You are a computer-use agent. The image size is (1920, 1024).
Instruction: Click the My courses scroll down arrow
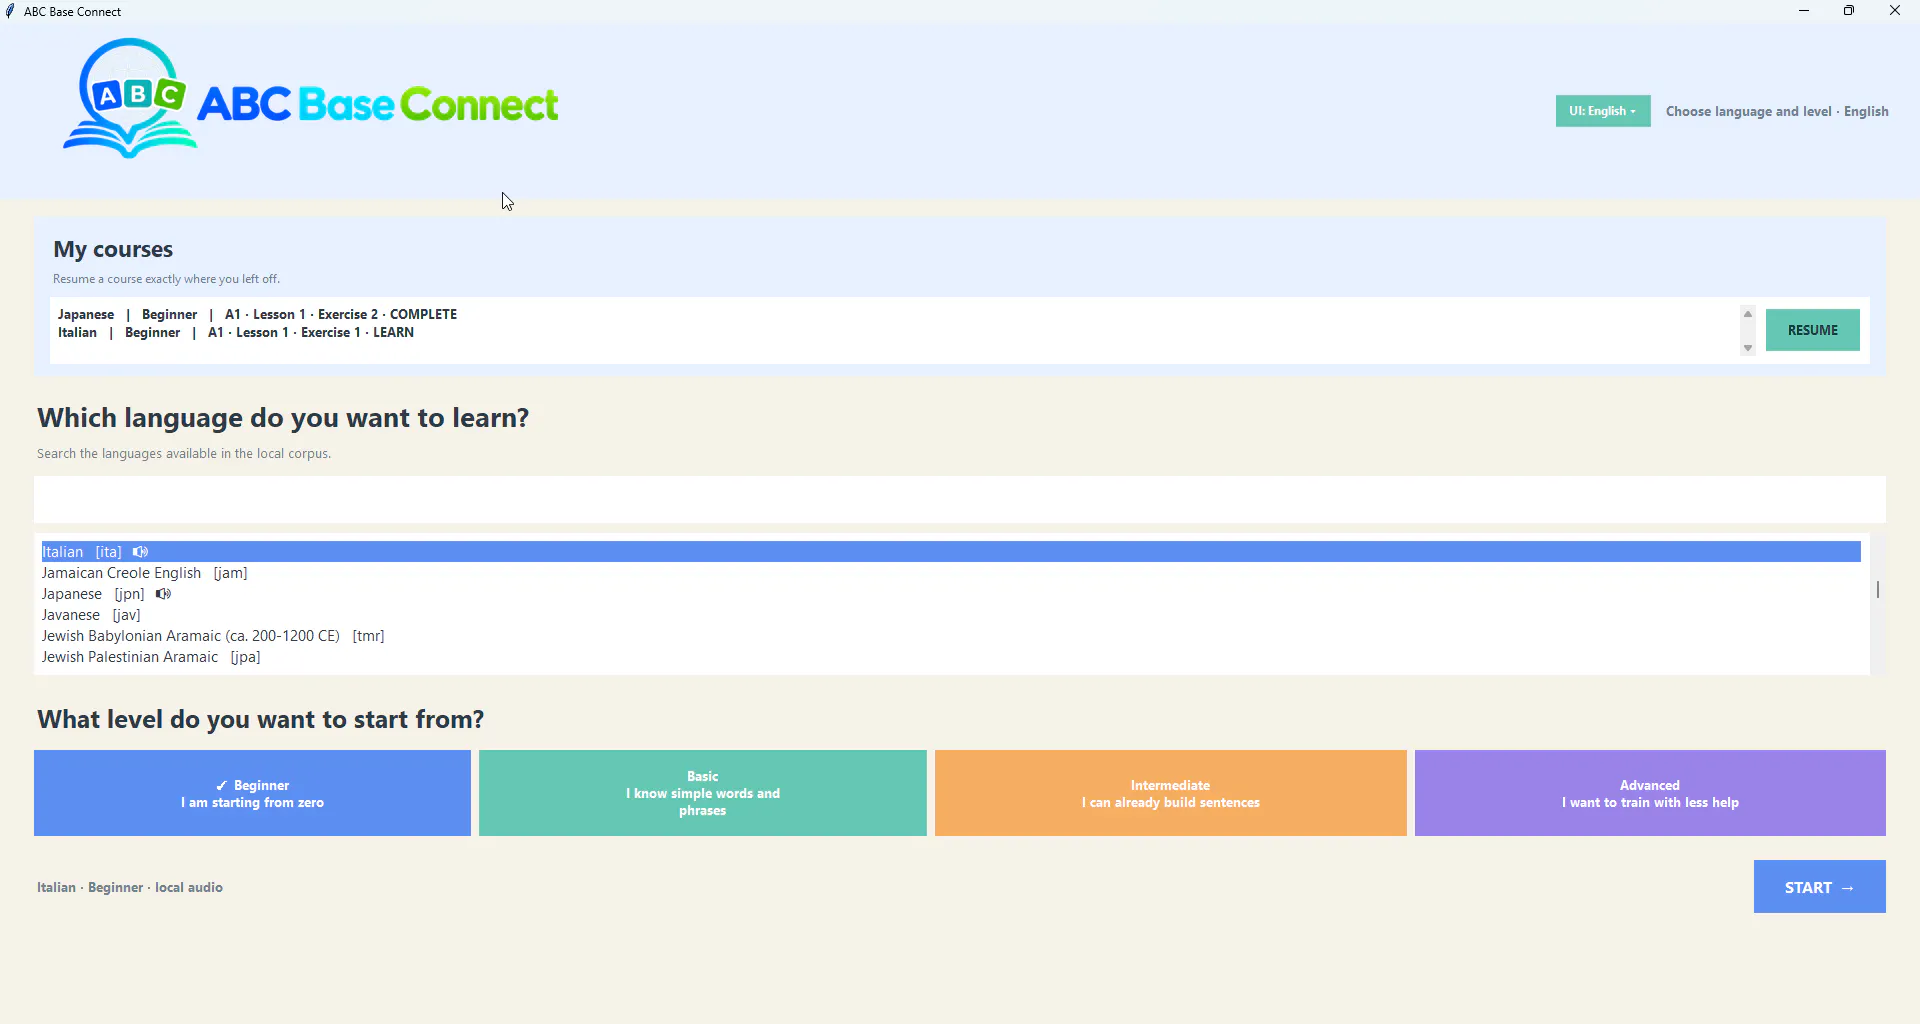click(x=1748, y=348)
